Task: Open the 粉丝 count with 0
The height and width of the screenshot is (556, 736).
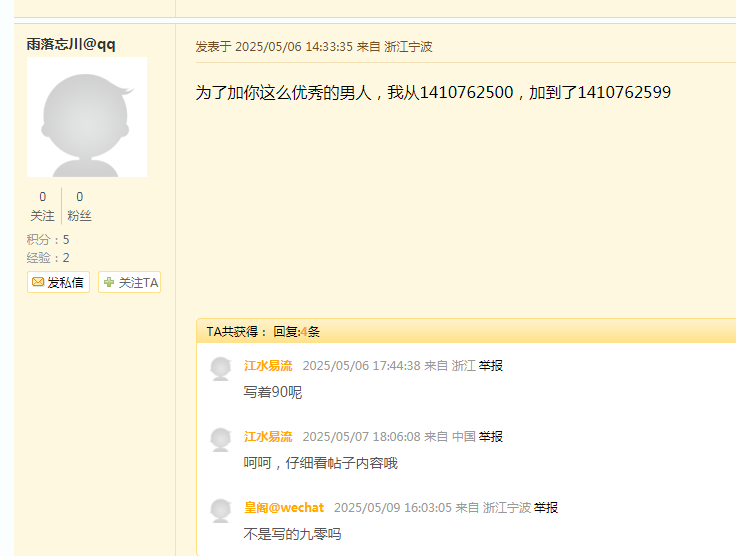Action: click(x=79, y=206)
